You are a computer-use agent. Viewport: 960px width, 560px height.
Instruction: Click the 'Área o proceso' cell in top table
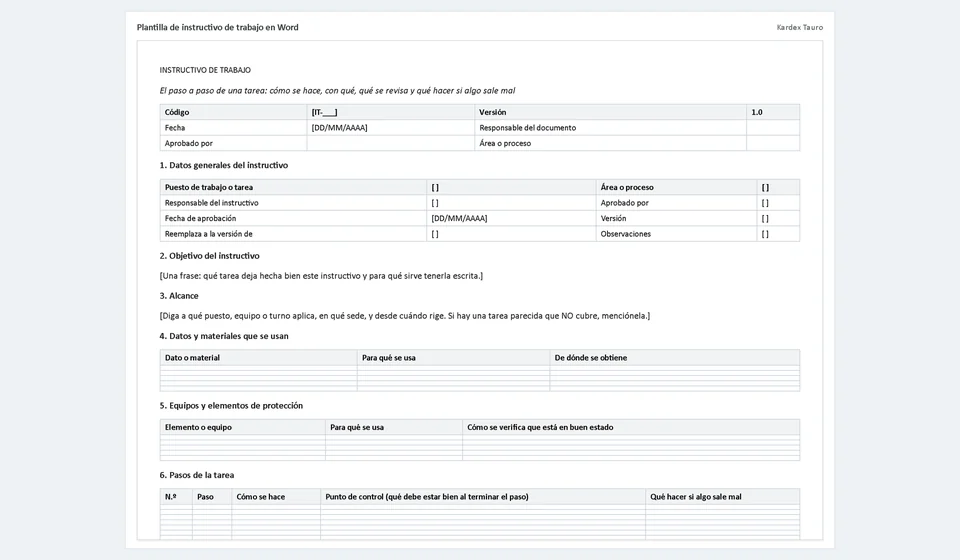(x=610, y=143)
